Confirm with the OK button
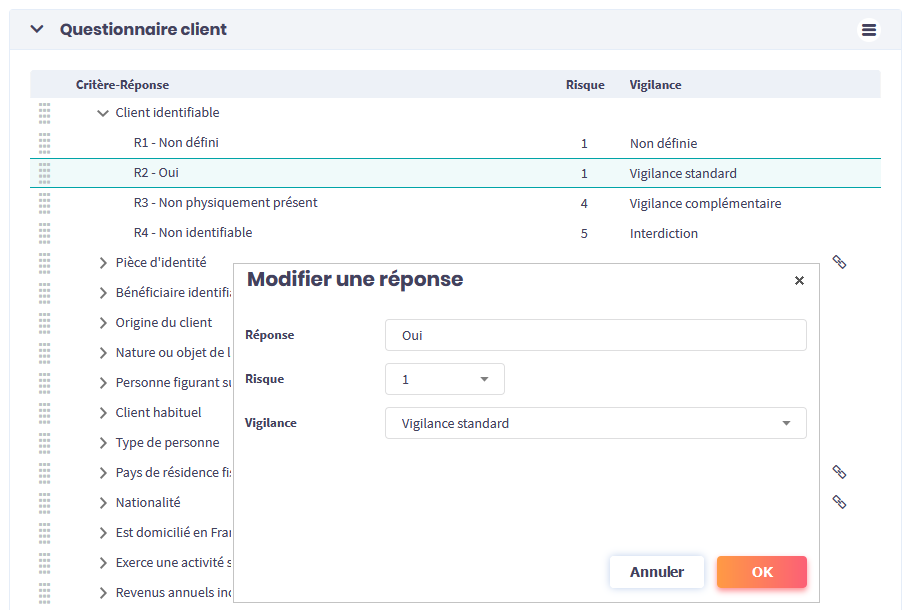 (762, 572)
